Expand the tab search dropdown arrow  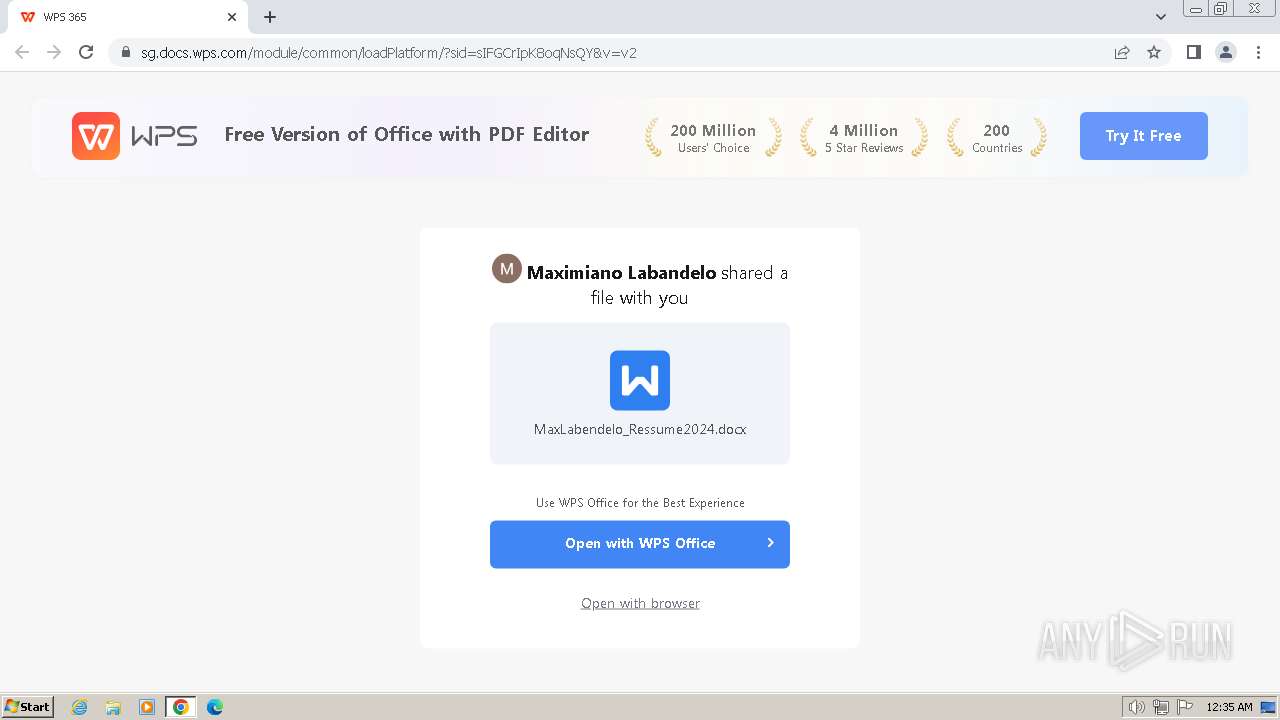1161,17
